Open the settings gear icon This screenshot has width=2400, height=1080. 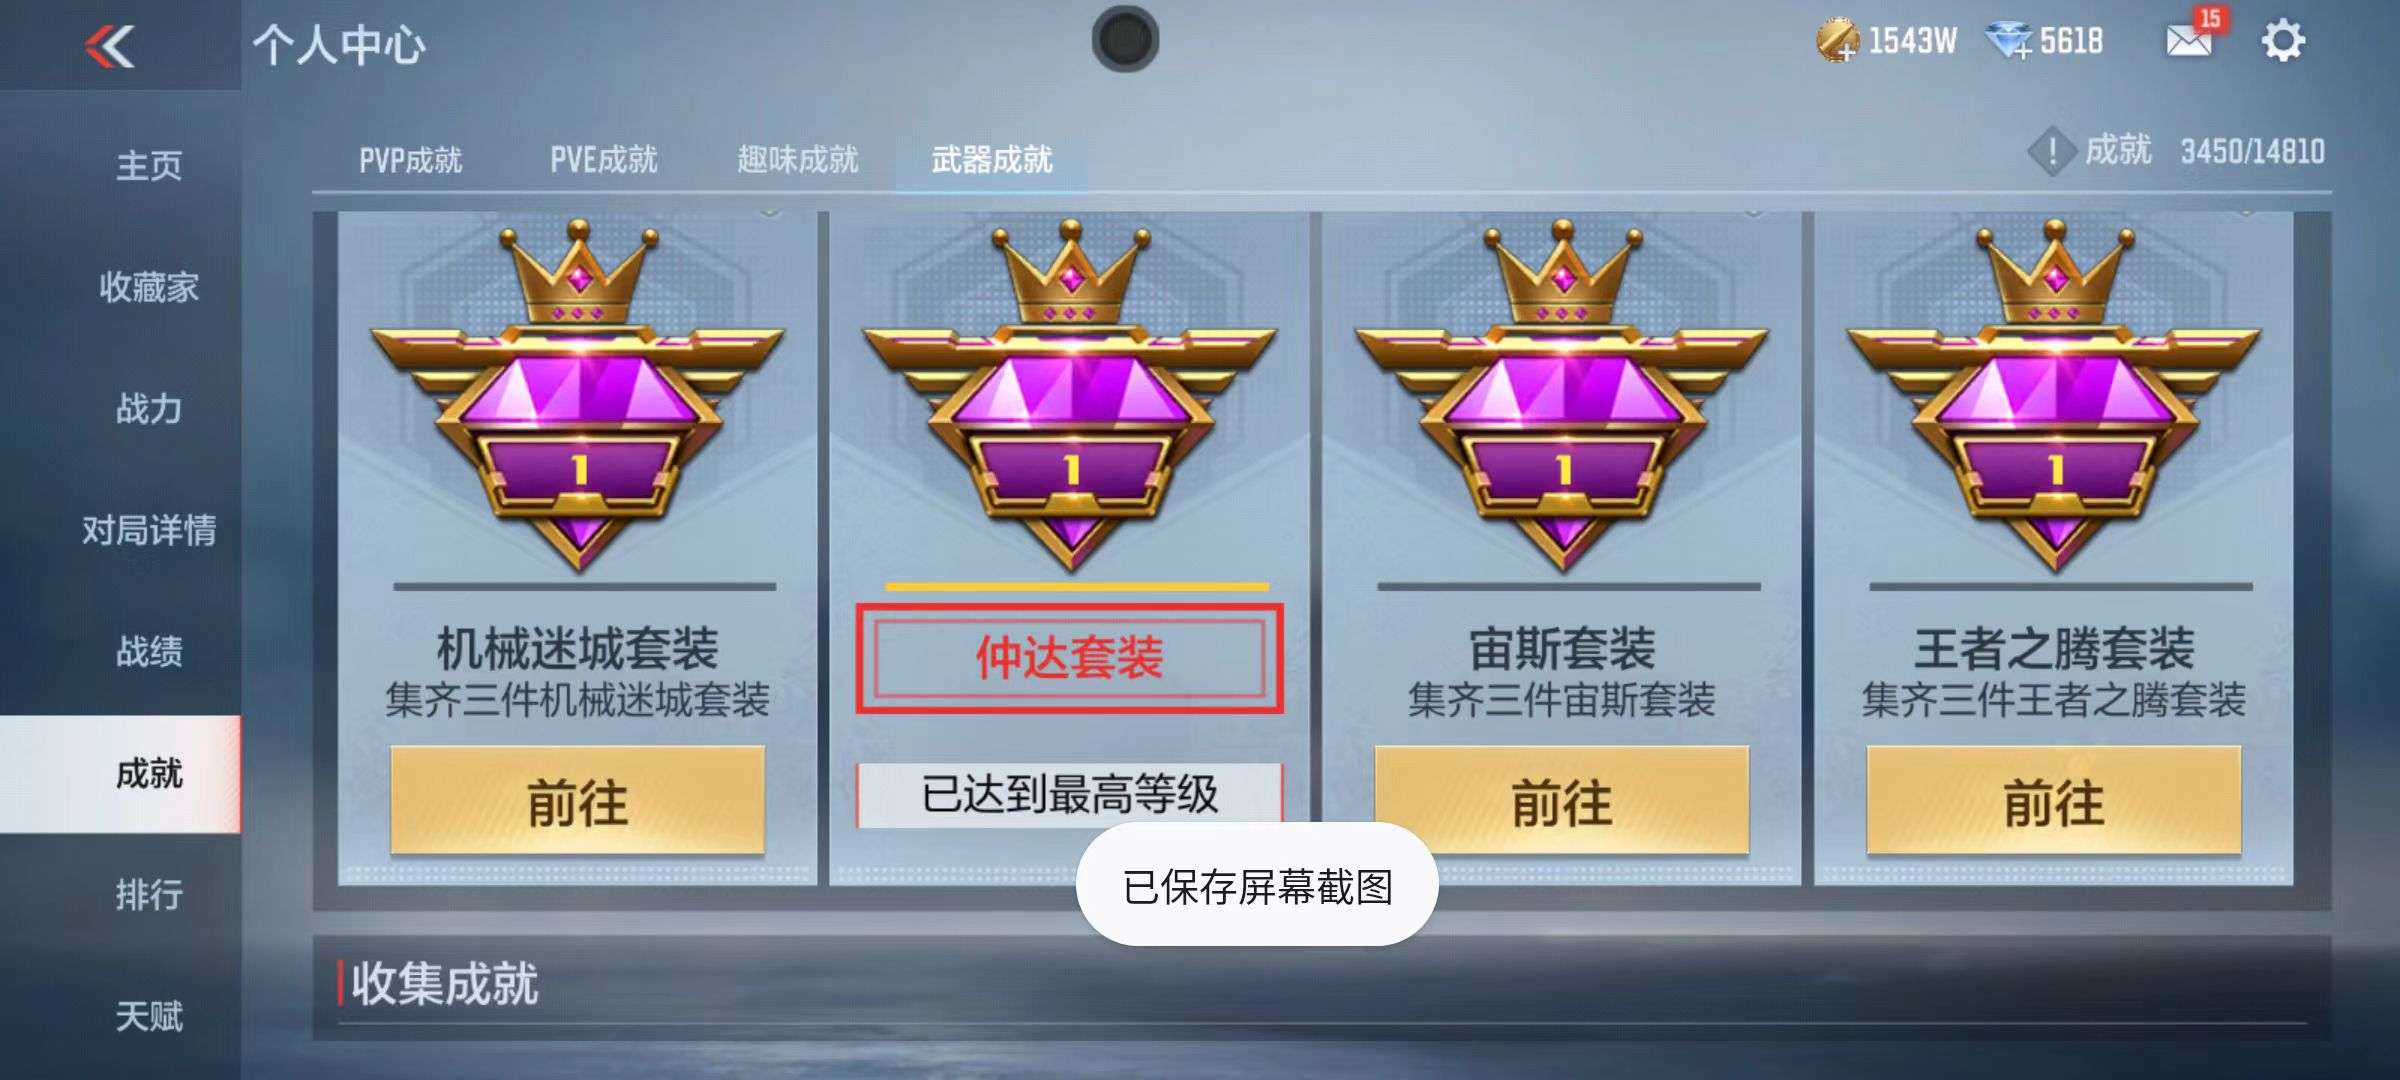[2283, 42]
